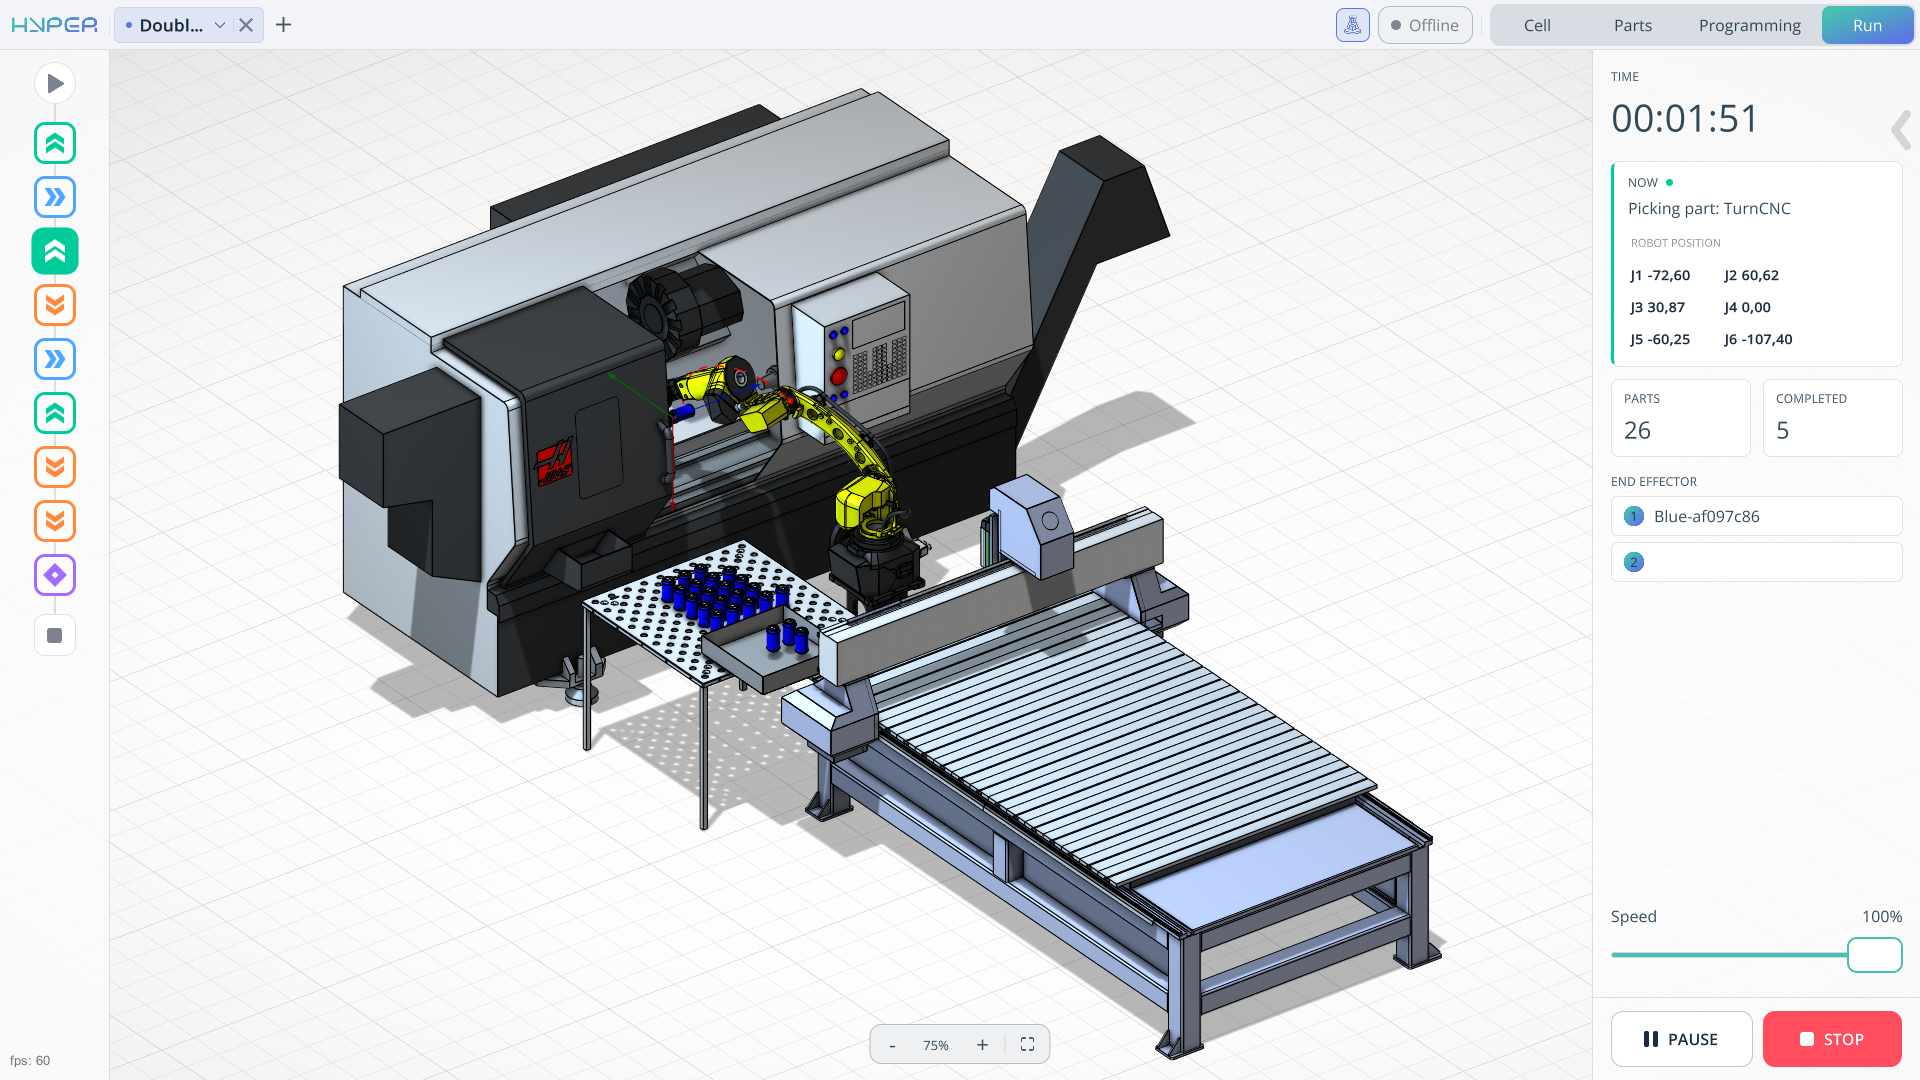The height and width of the screenshot is (1080, 1920).
Task: Select the highlighted solid green chevron step
Action: point(55,251)
